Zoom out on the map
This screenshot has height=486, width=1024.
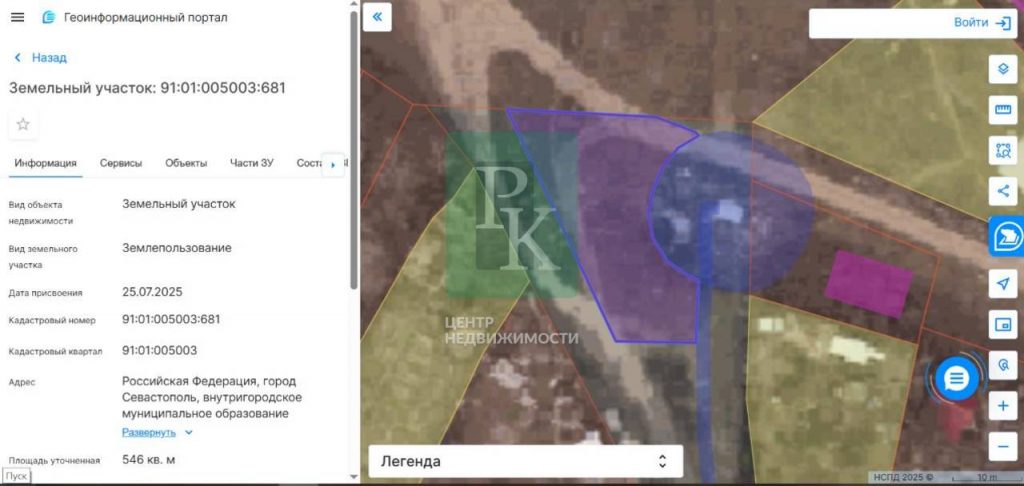tap(1003, 446)
